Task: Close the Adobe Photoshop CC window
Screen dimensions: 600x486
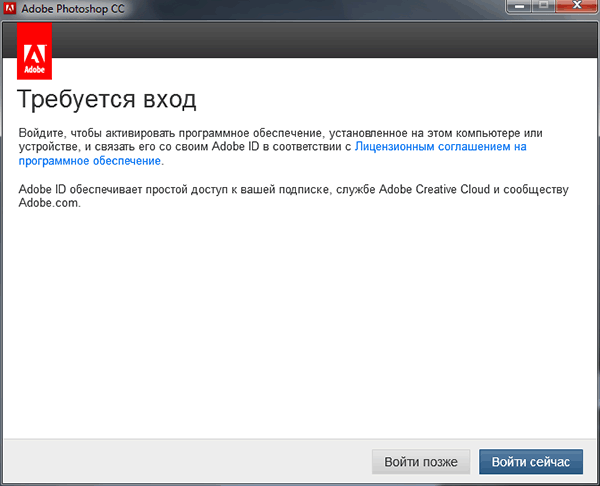Action: pyautogui.click(x=577, y=6)
